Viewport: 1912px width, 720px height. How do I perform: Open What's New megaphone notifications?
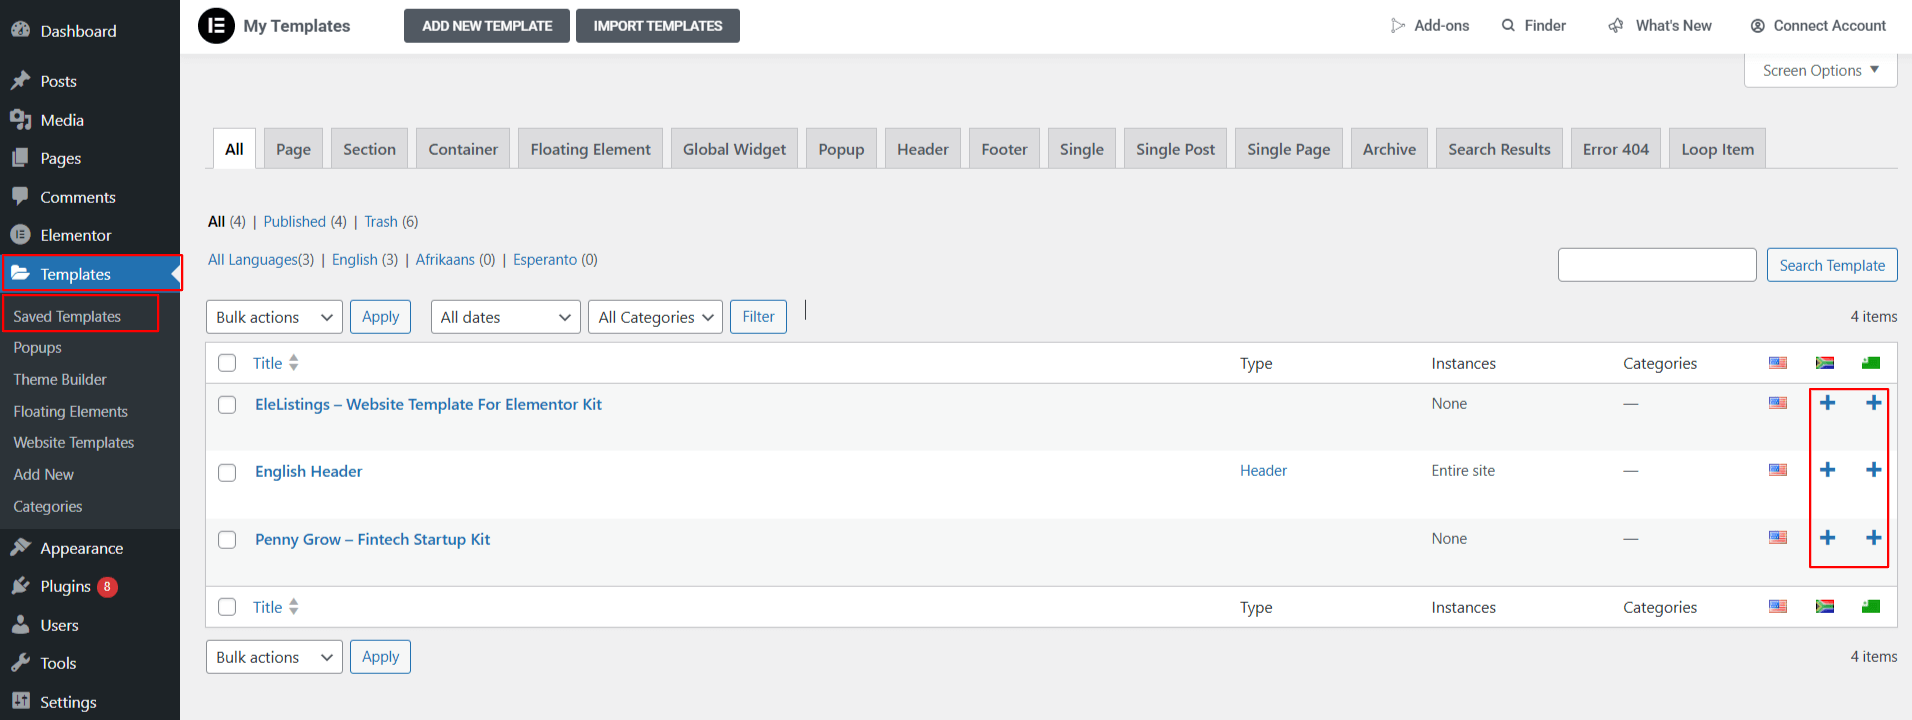[1616, 26]
